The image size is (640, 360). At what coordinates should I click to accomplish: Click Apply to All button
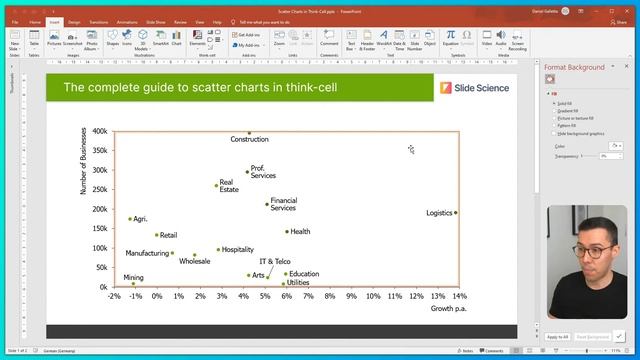click(557, 337)
